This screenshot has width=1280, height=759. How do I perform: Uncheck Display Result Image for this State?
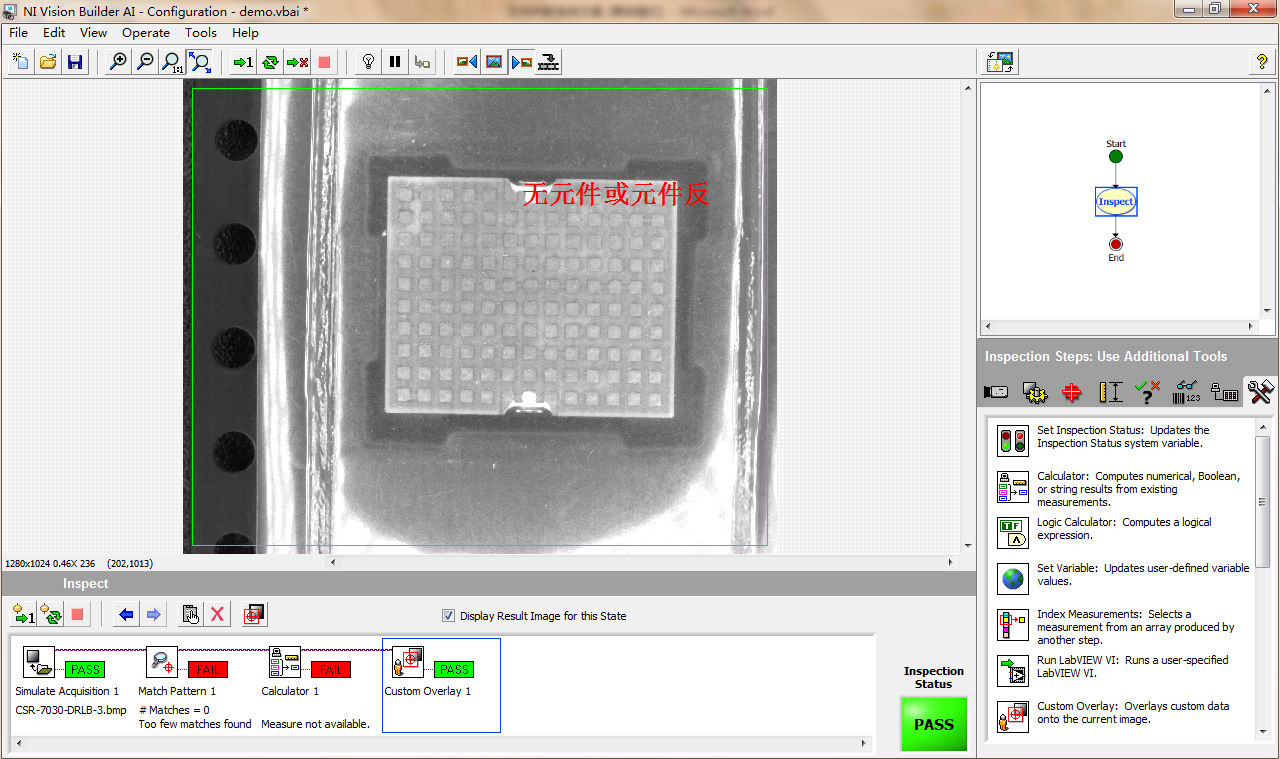(448, 616)
